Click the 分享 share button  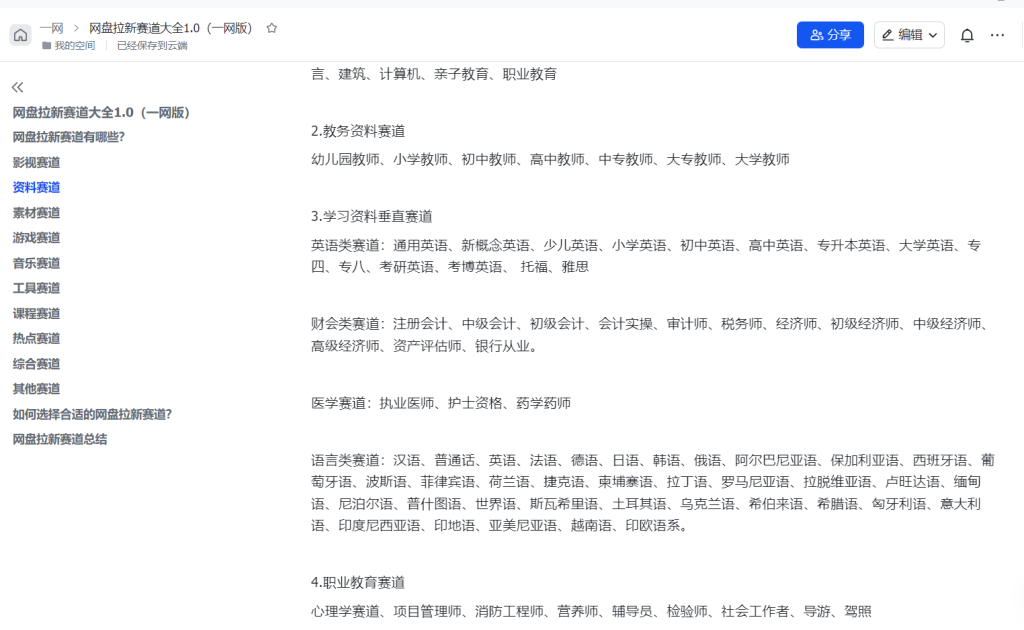tap(830, 34)
